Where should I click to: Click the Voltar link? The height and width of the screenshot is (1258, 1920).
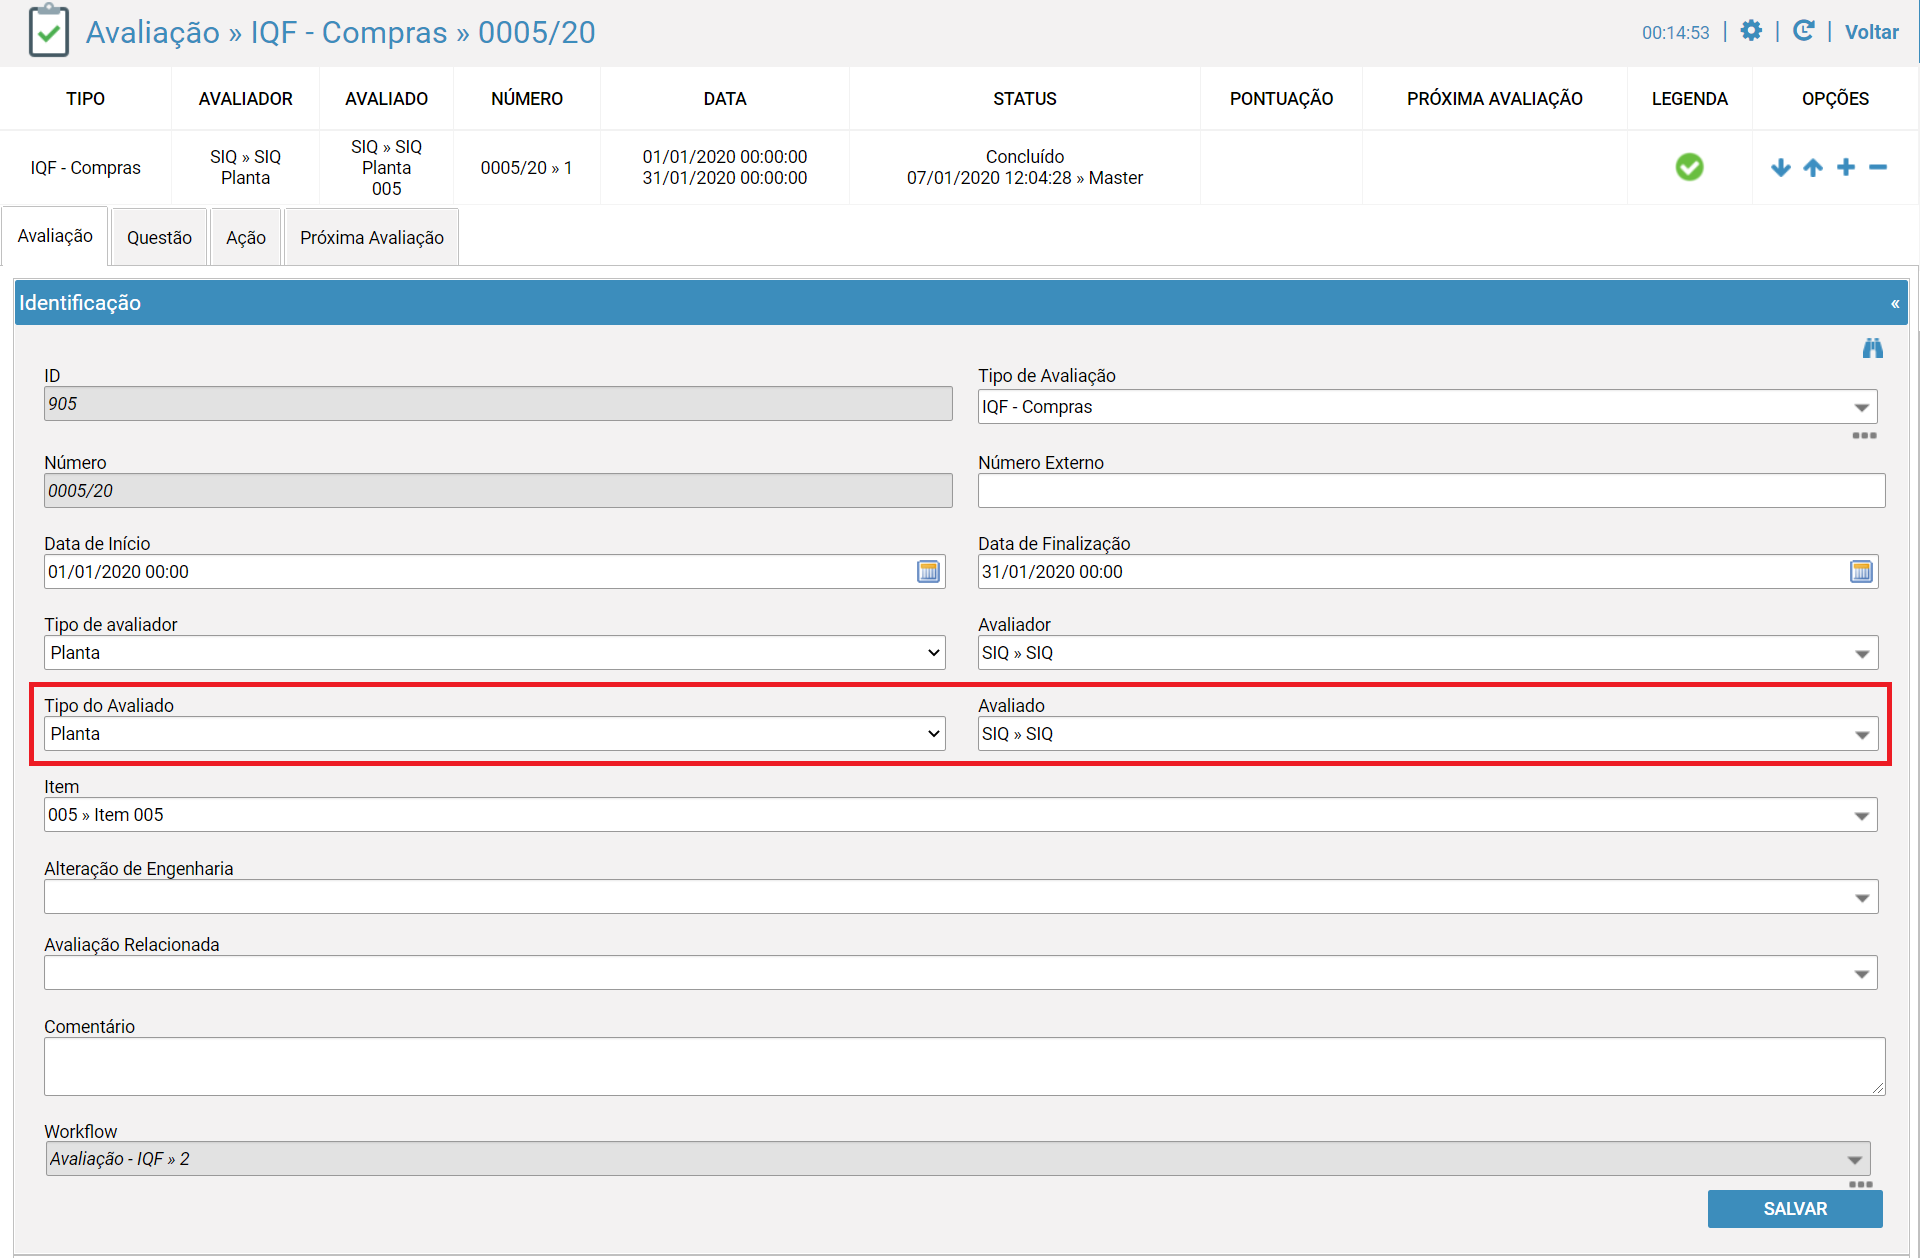point(1871,32)
